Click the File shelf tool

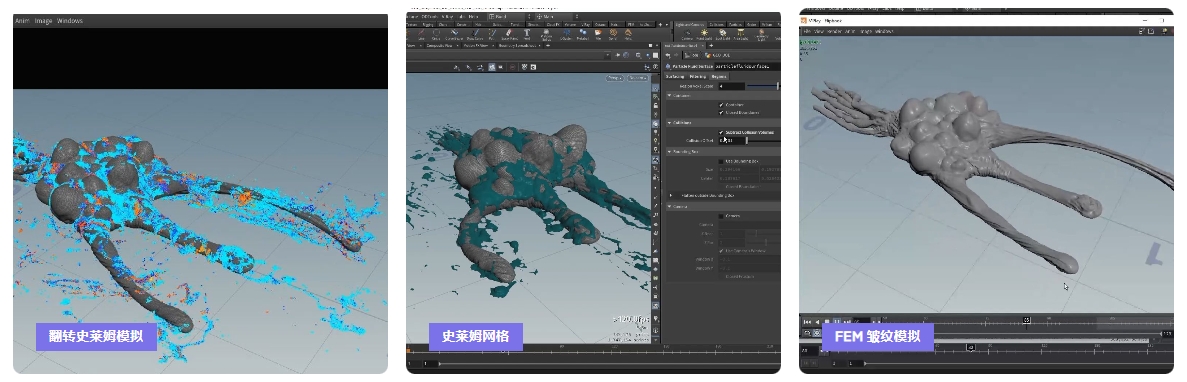(598, 34)
